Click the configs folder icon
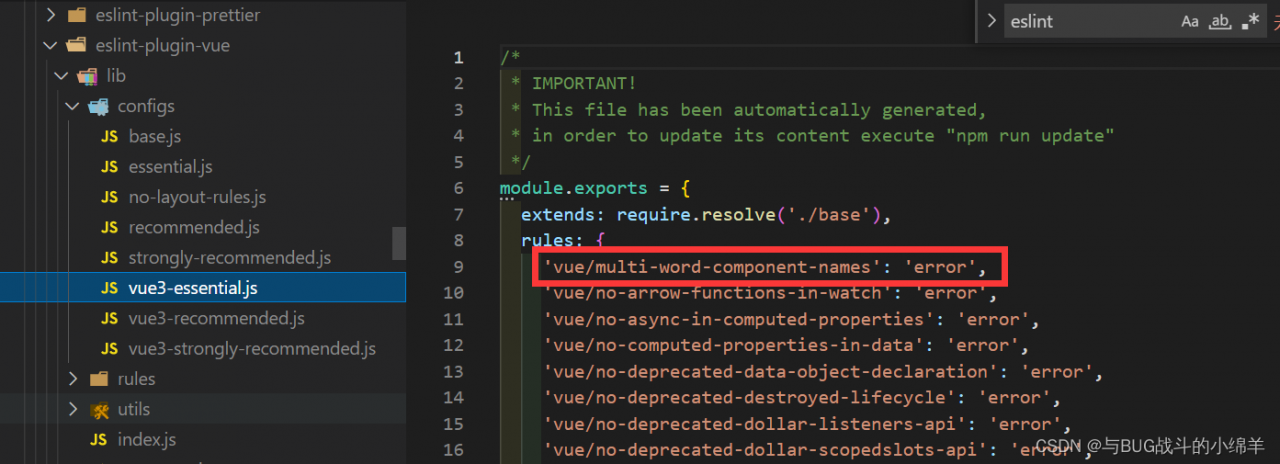This screenshot has width=1280, height=464. click(98, 106)
